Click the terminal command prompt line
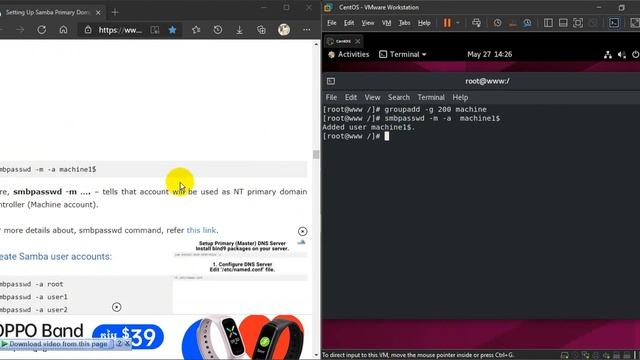Image resolution: width=640 pixels, height=360 pixels. [356, 136]
